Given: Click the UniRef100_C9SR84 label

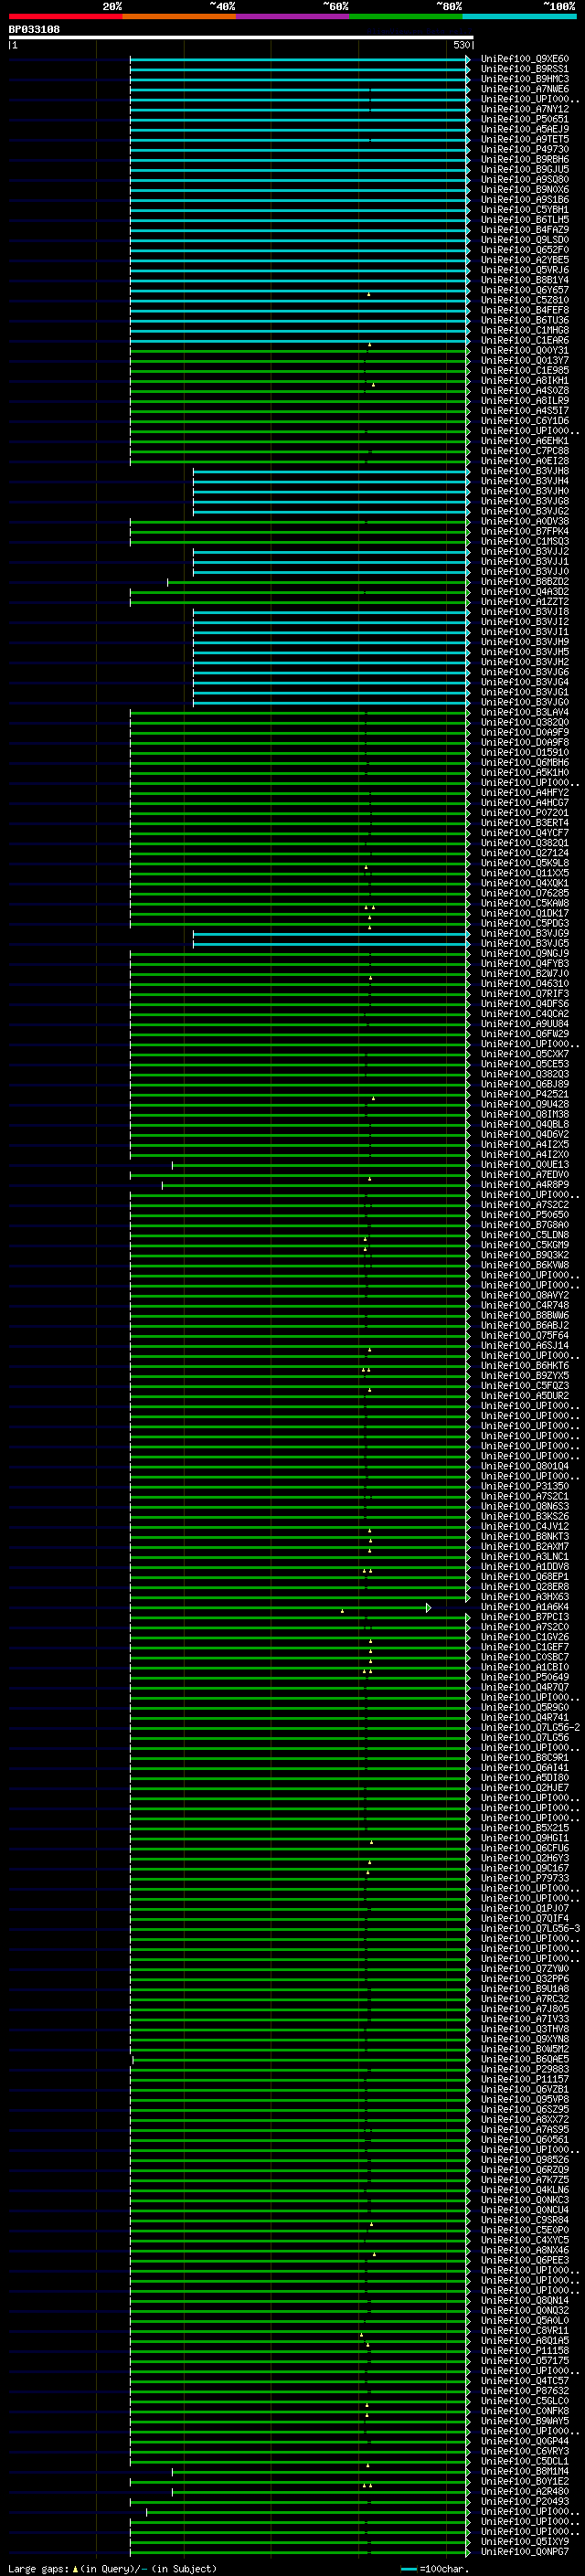Looking at the screenshot, I should [x=524, y=2220].
